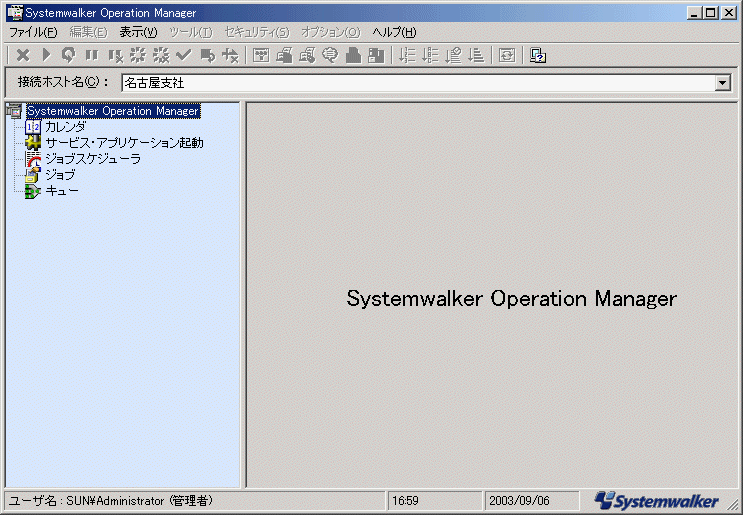Click the solid dark building icon
This screenshot has width=743, height=515.
(x=353, y=55)
